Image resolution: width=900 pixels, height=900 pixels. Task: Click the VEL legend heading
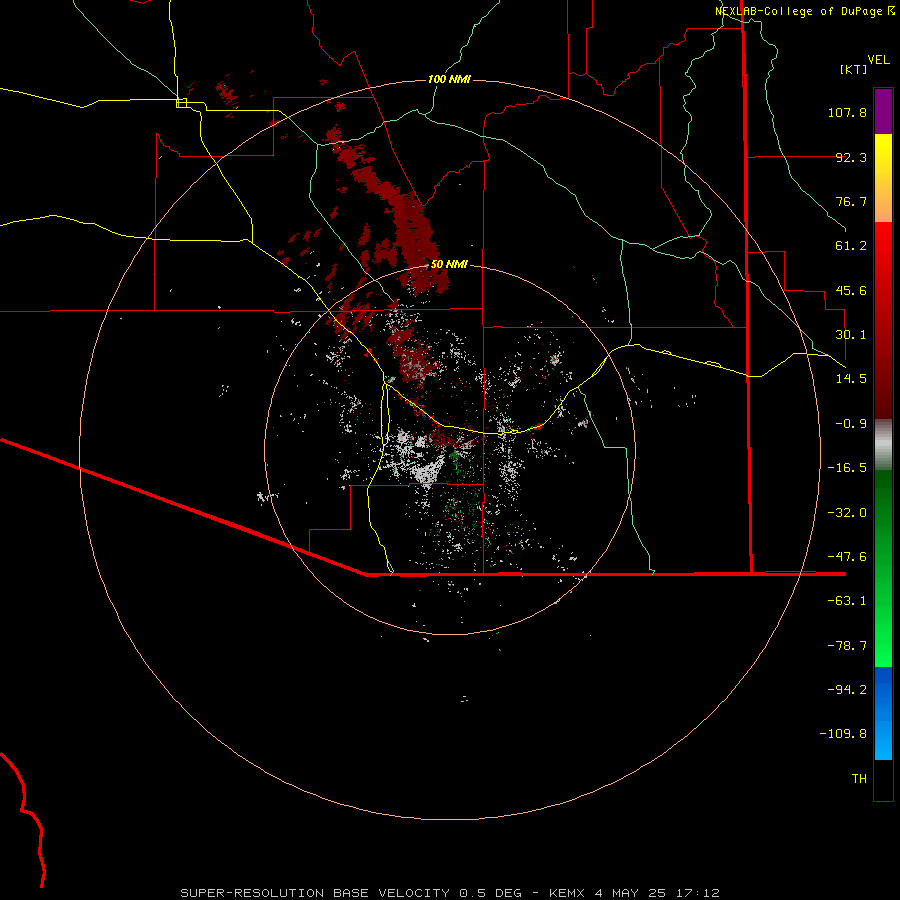(x=878, y=60)
